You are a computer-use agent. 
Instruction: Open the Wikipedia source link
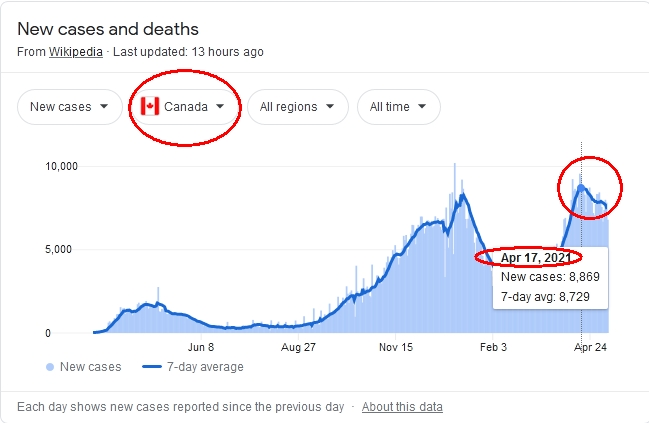click(x=76, y=52)
